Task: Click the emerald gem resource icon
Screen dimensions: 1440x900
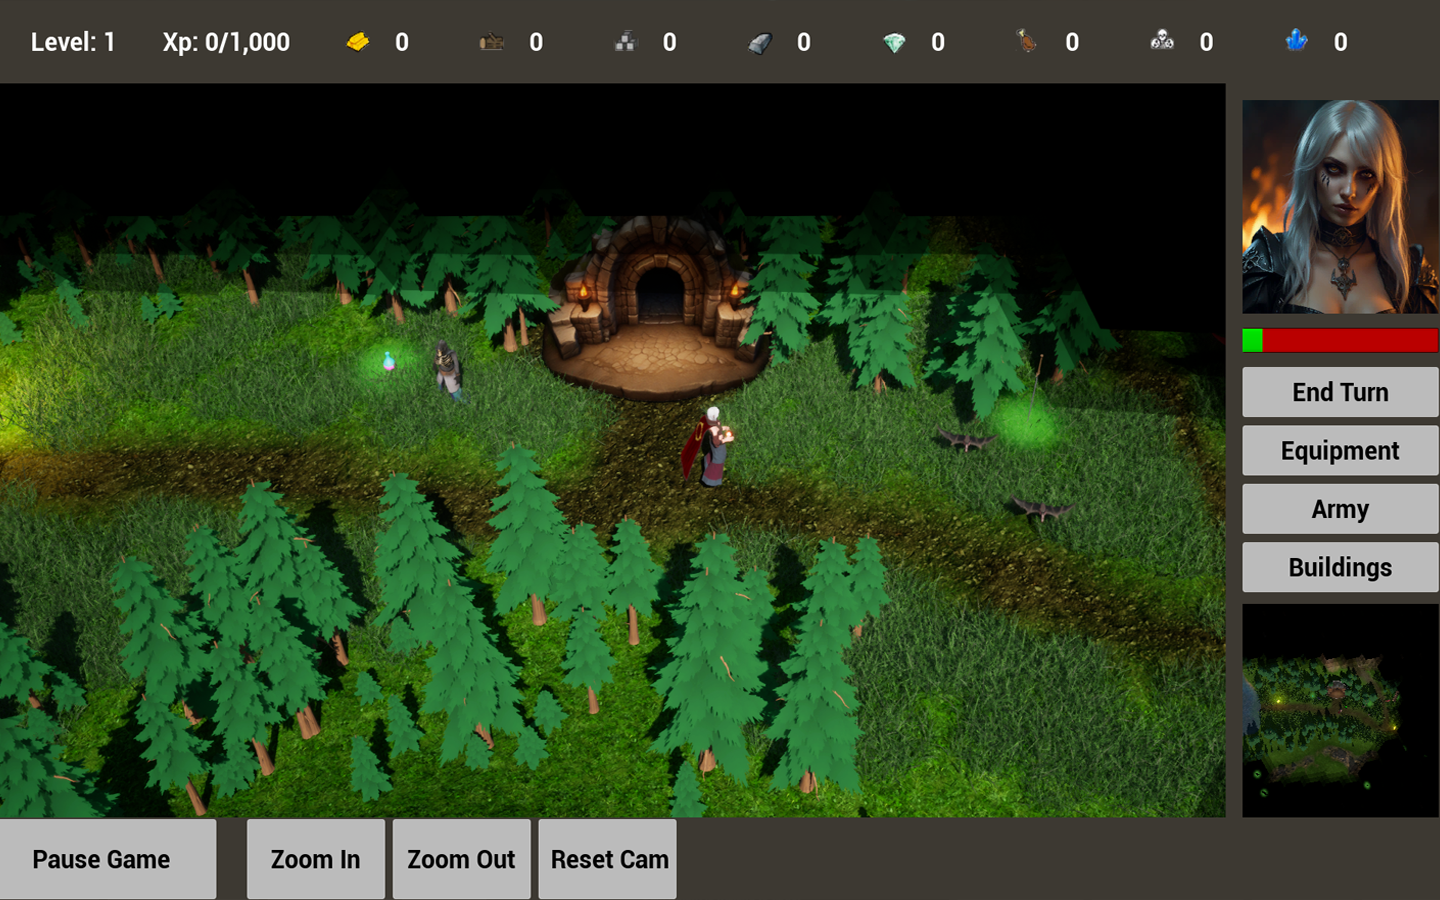Action: 894,42
